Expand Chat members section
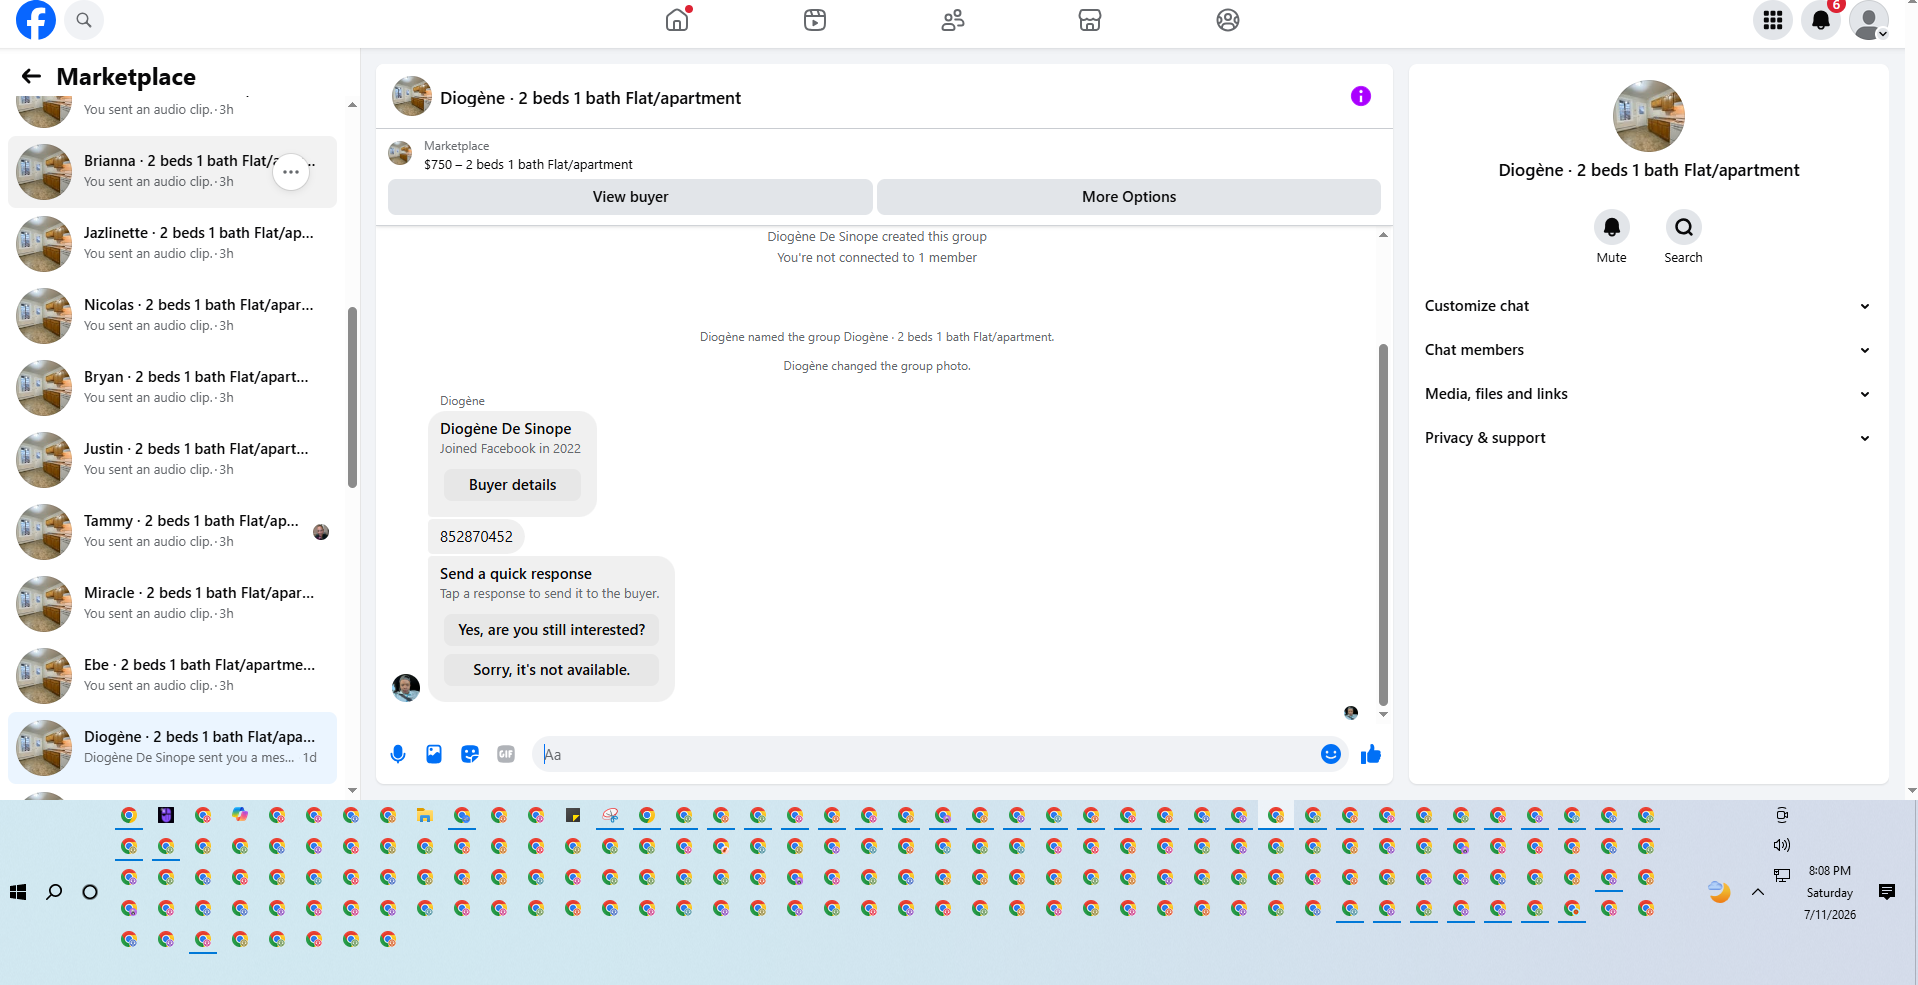1918x985 pixels. coord(1648,350)
